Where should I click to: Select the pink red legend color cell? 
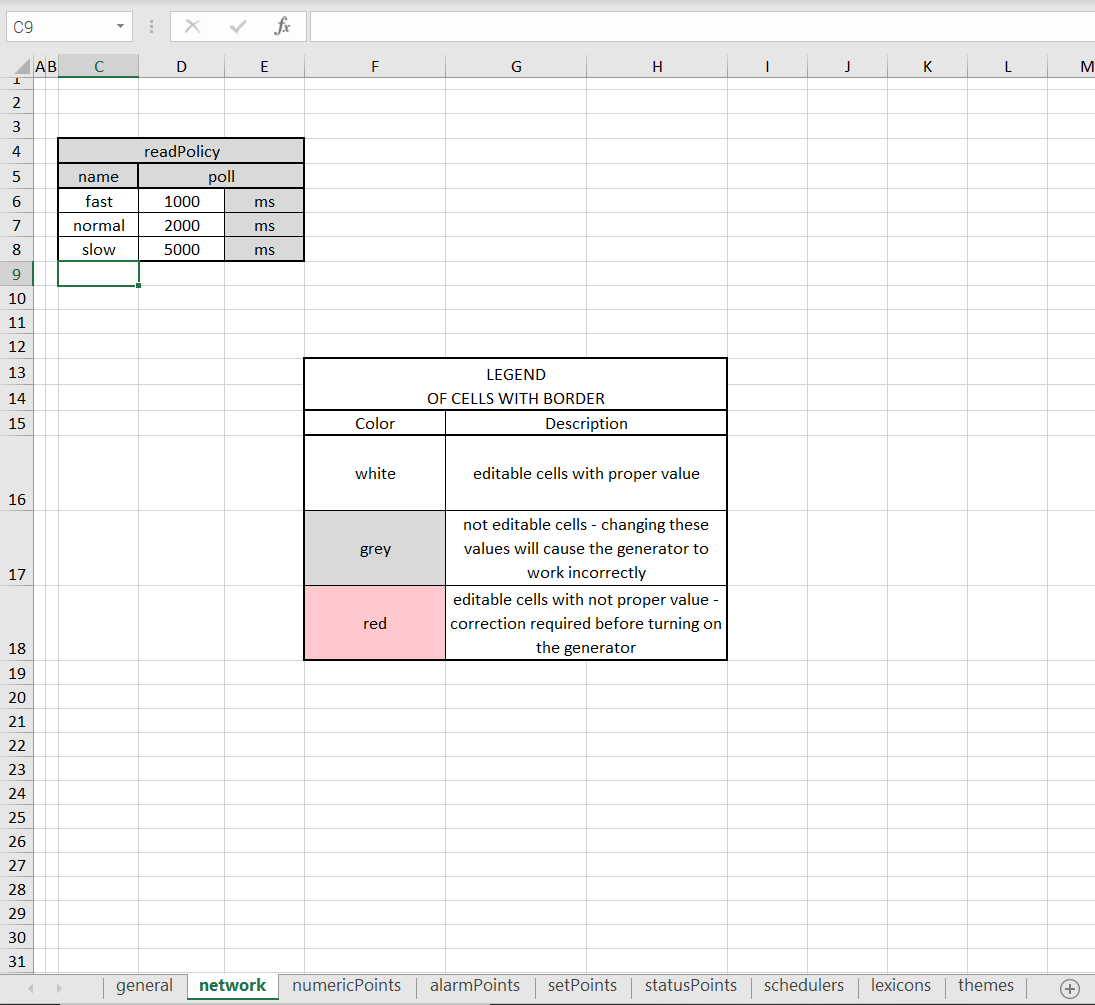tap(375, 623)
